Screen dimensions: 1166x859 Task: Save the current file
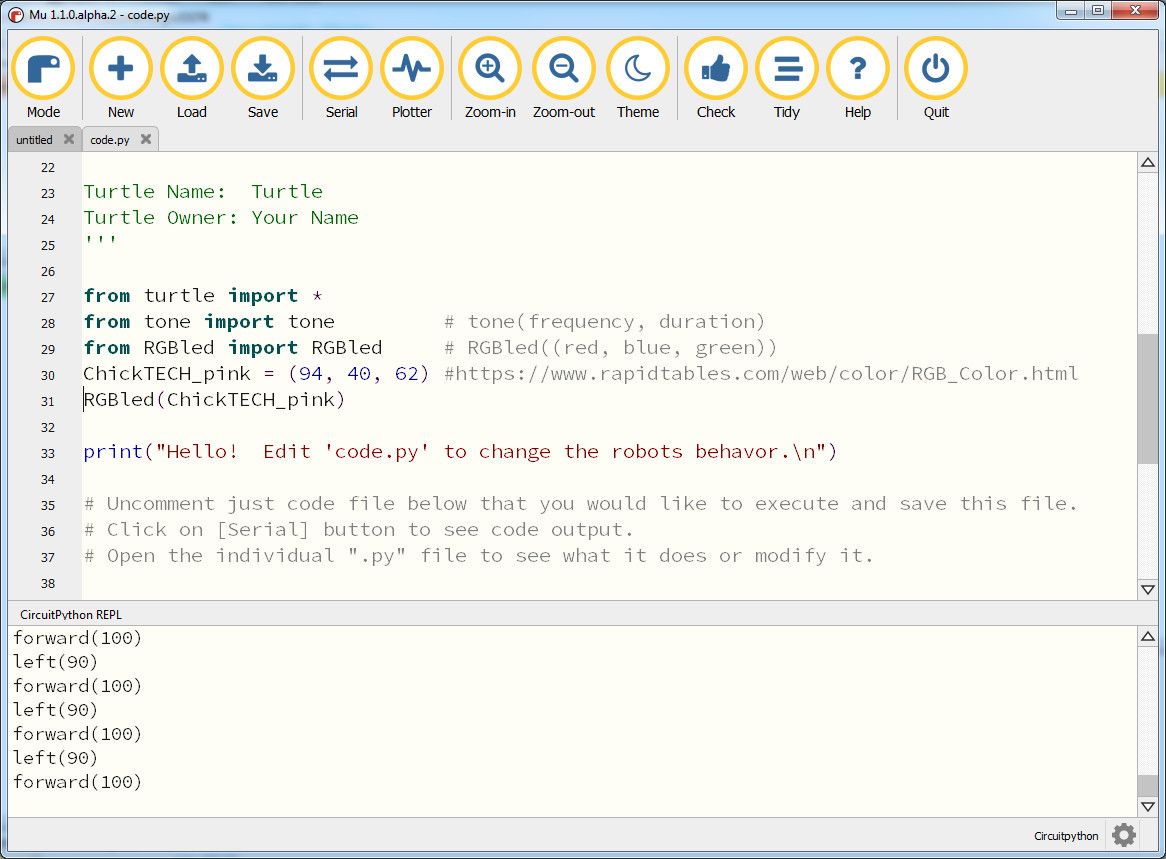[x=263, y=70]
